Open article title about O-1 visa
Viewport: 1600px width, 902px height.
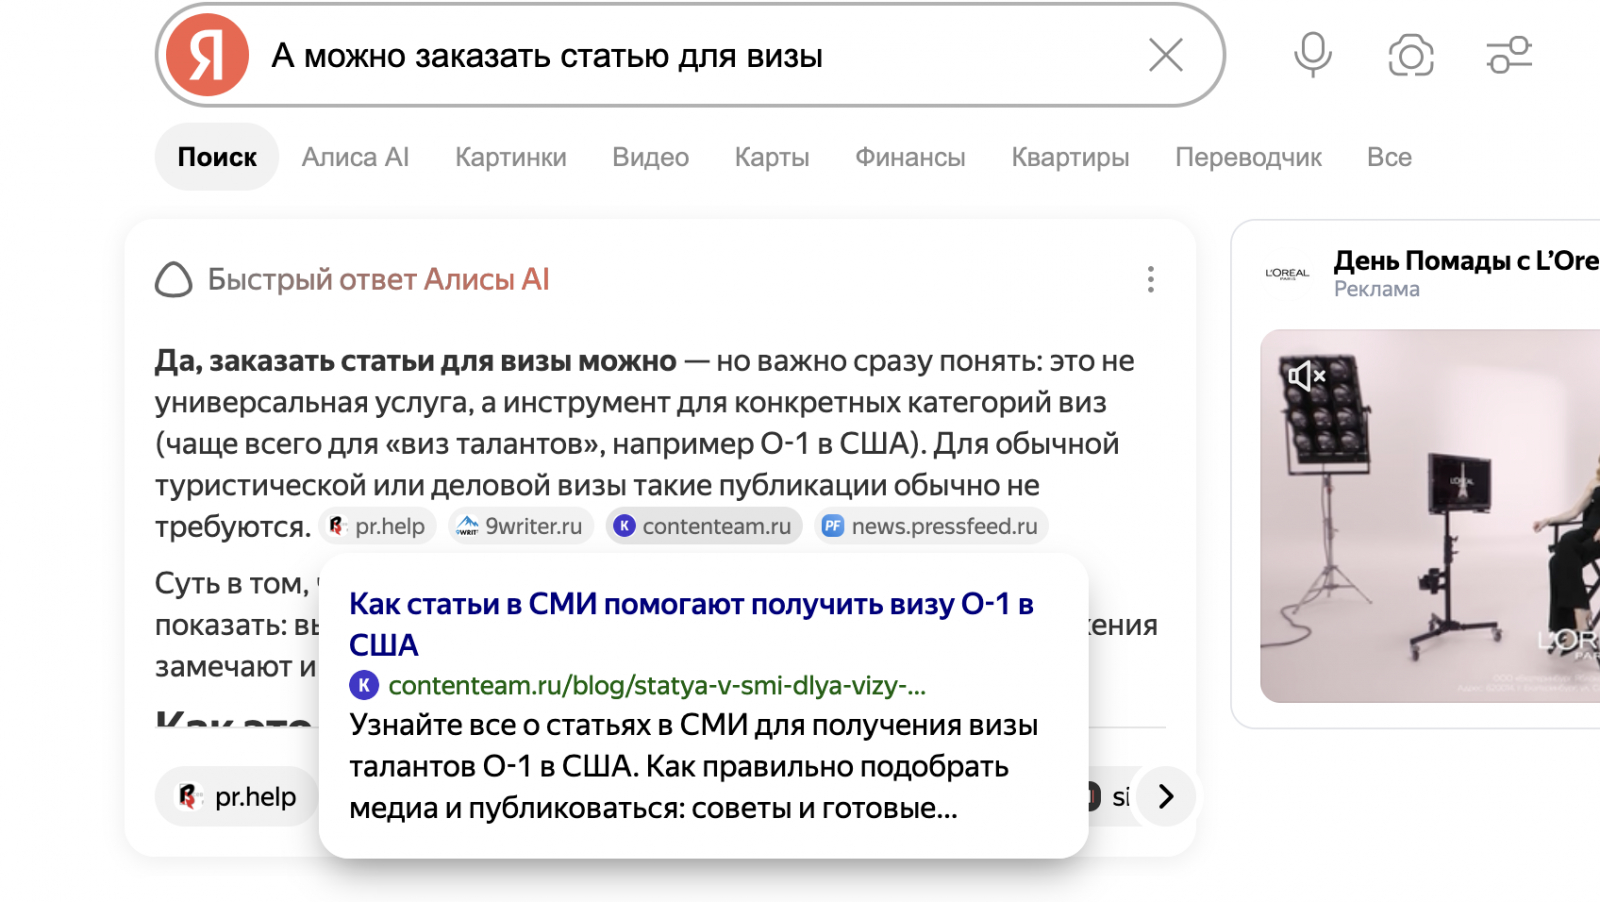pos(691,624)
